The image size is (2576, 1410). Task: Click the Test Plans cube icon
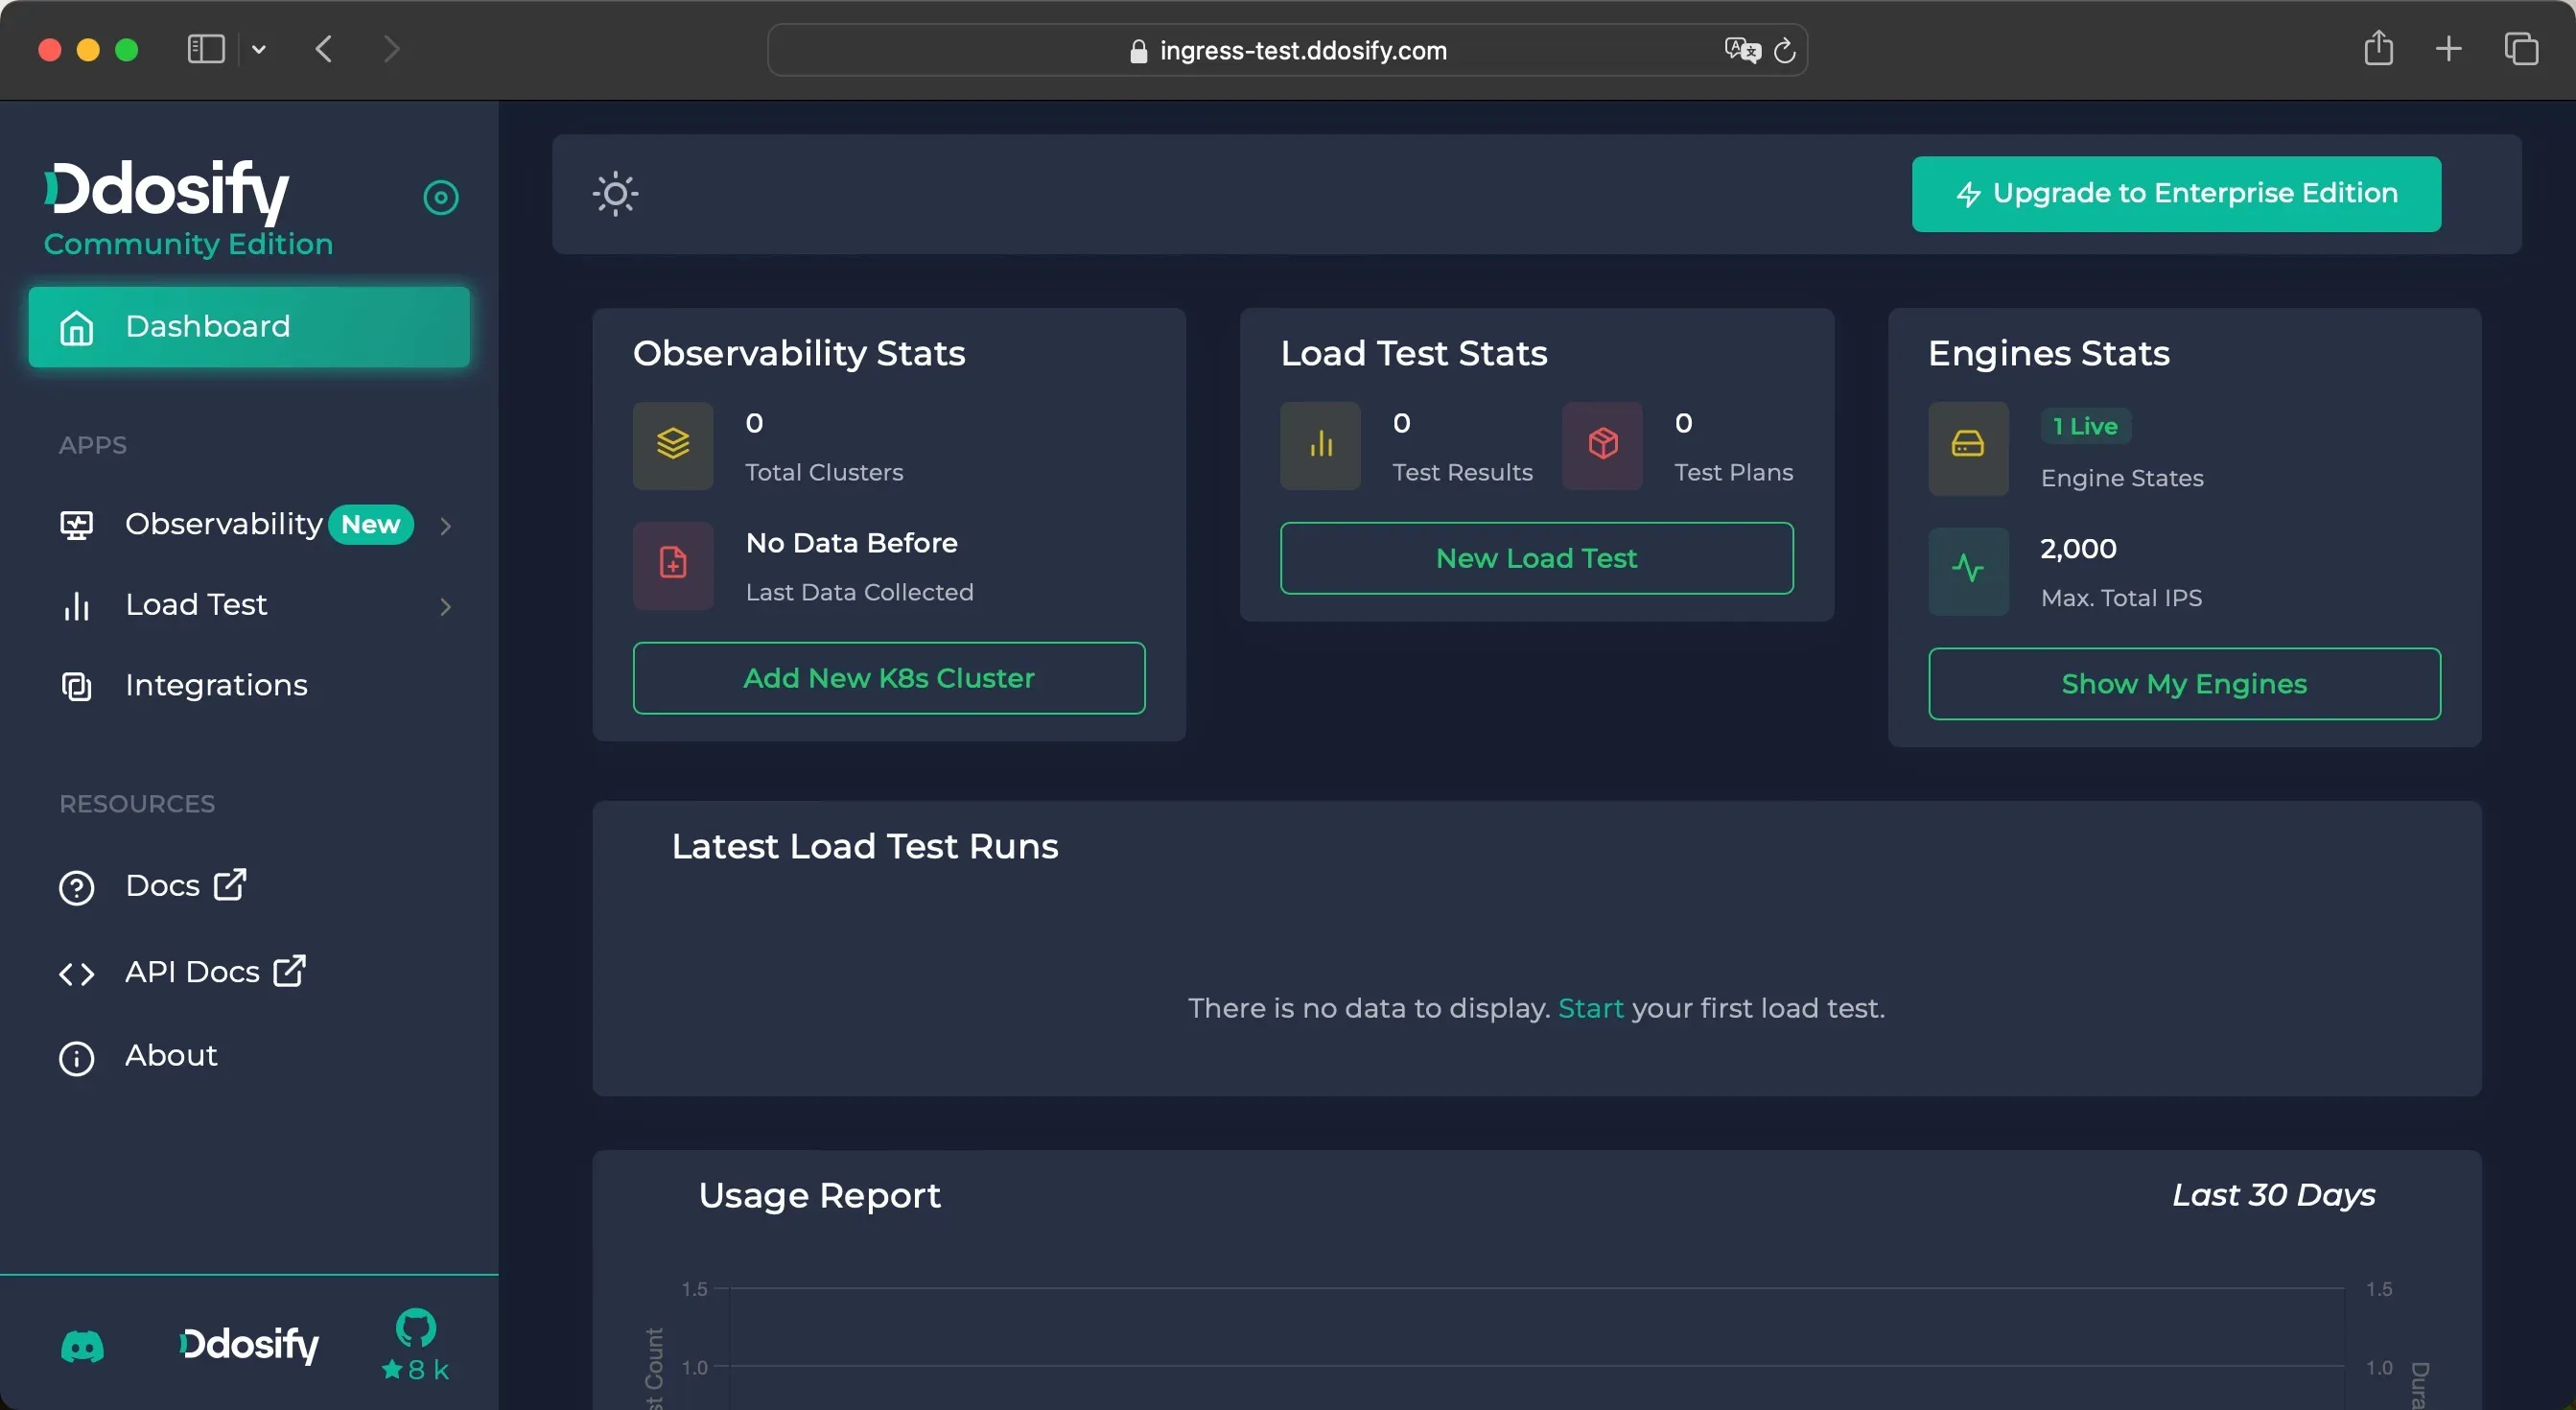click(1602, 446)
